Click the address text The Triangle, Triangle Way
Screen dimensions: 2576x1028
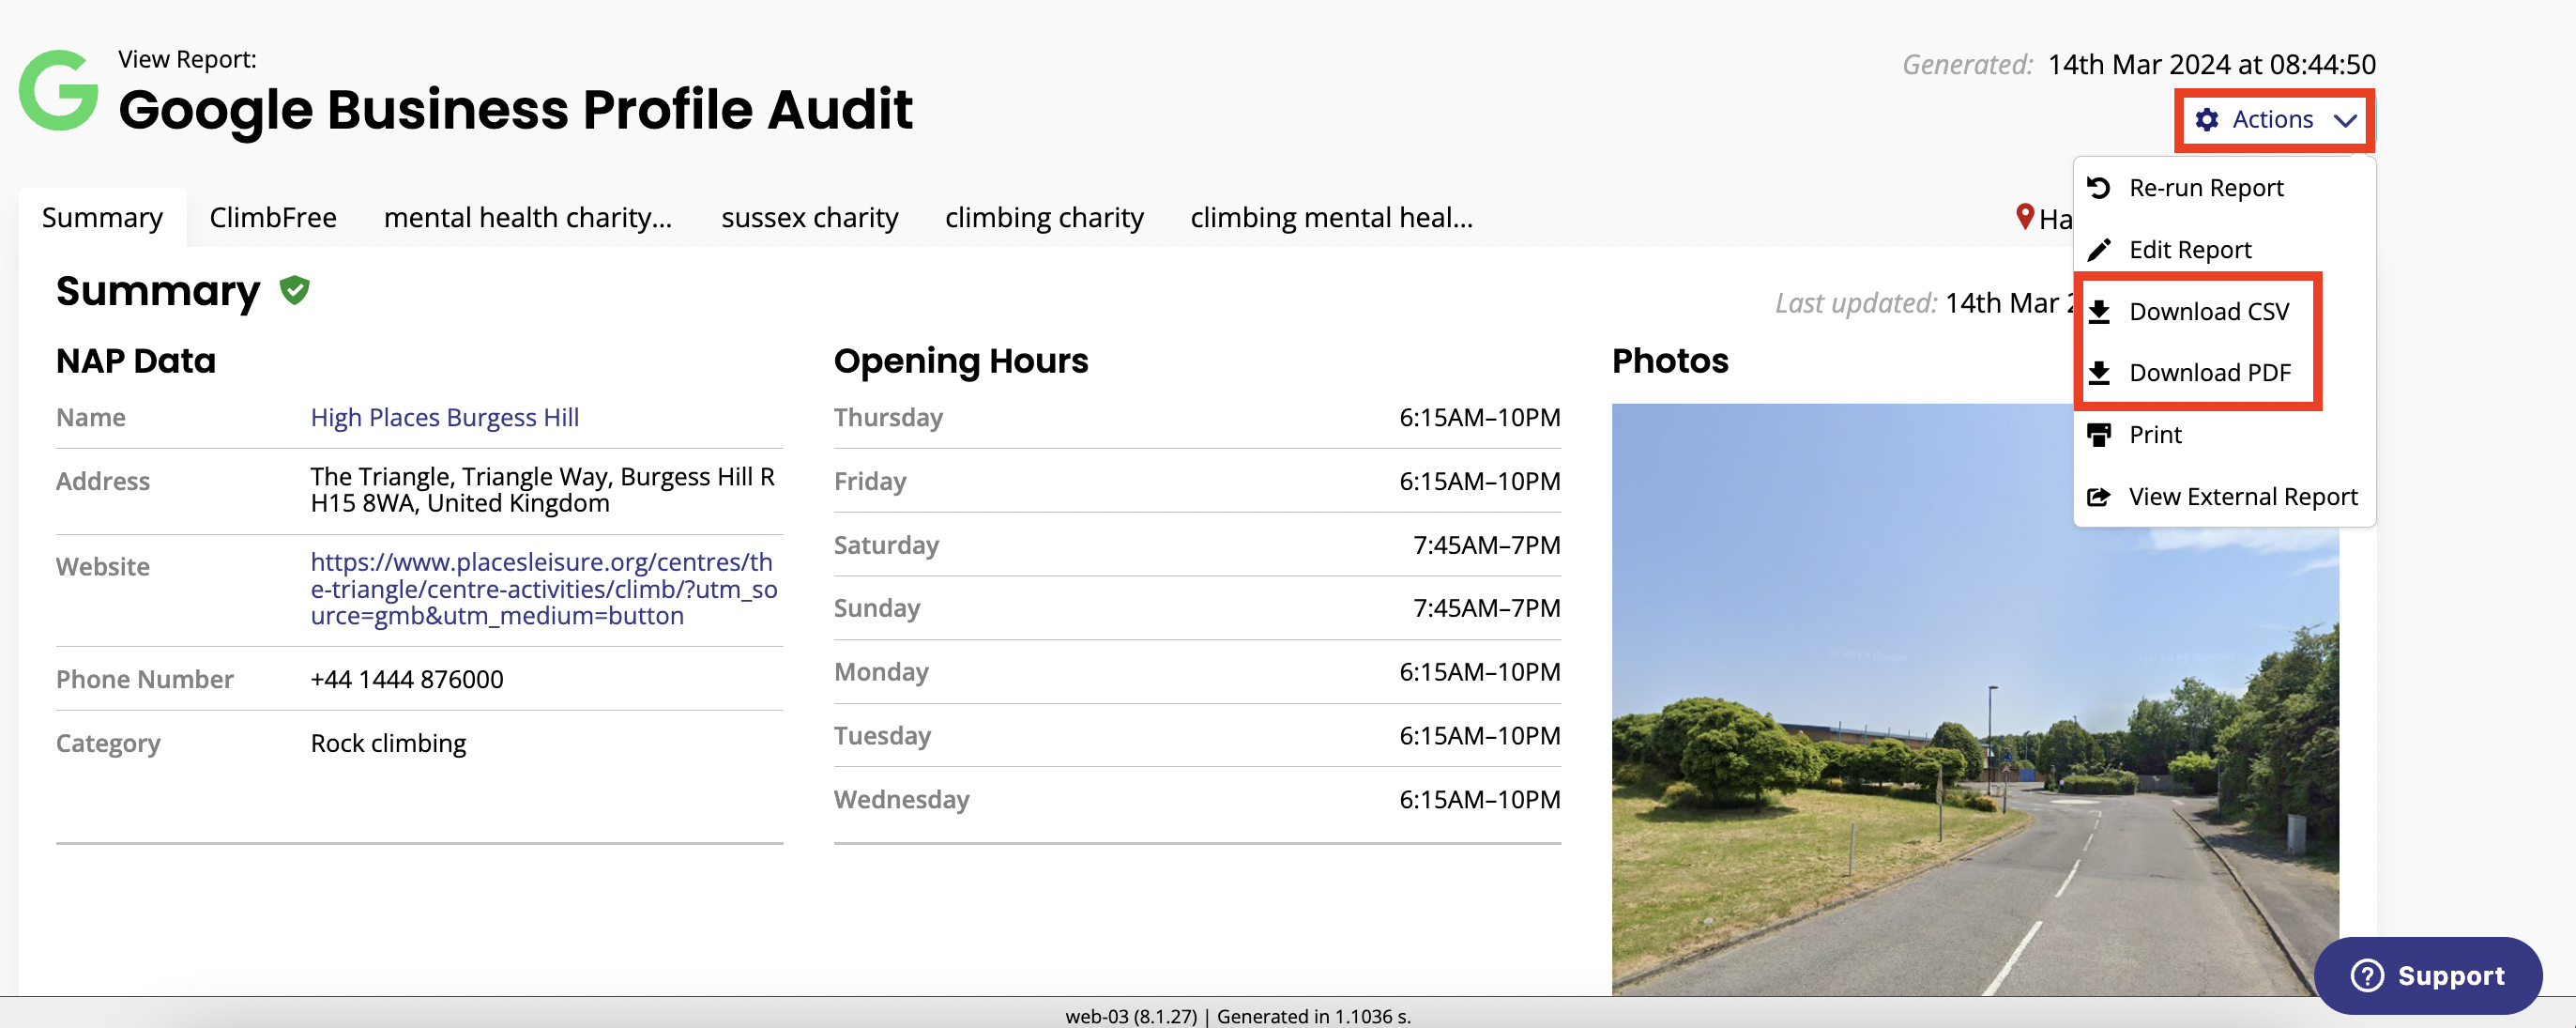tap(543, 490)
